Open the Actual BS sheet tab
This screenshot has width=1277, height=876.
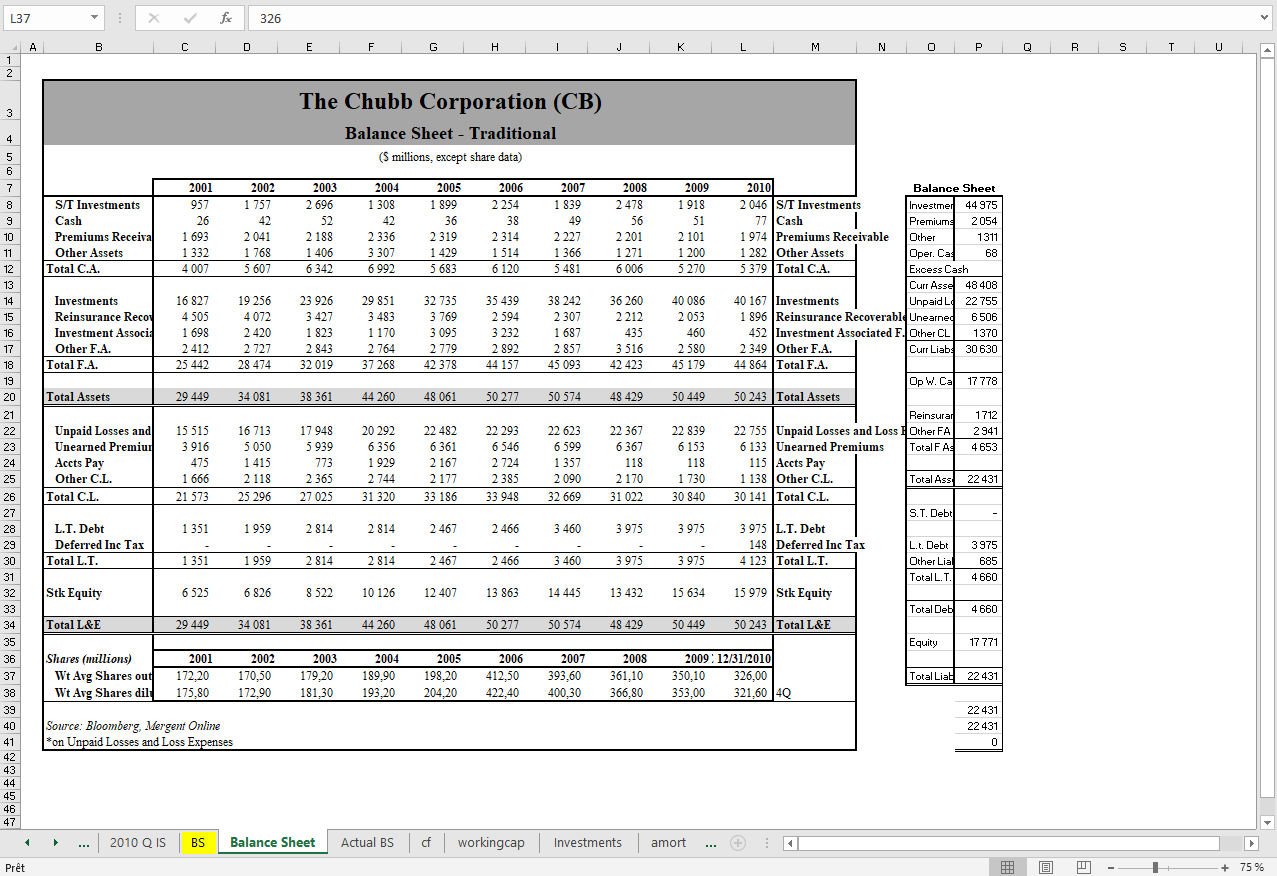click(367, 843)
